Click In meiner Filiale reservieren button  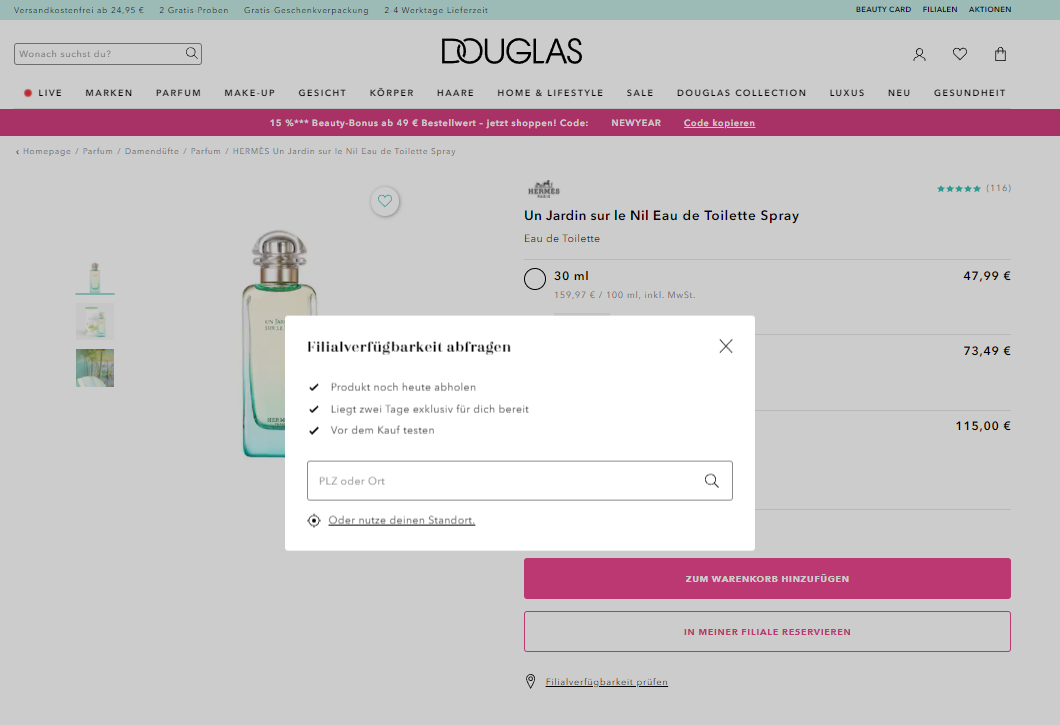click(767, 632)
